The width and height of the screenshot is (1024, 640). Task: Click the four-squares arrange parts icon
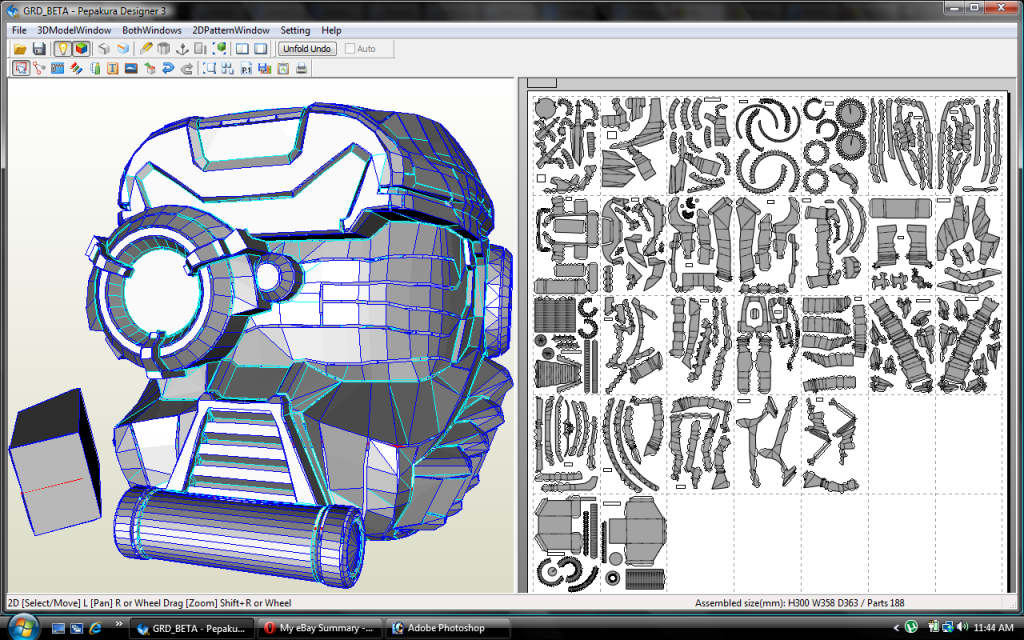(228, 68)
